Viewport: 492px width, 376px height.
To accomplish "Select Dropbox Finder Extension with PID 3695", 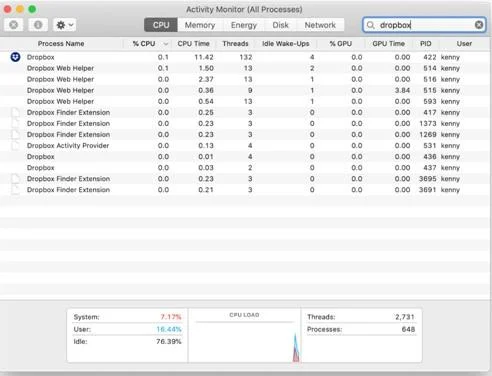I will (245, 179).
